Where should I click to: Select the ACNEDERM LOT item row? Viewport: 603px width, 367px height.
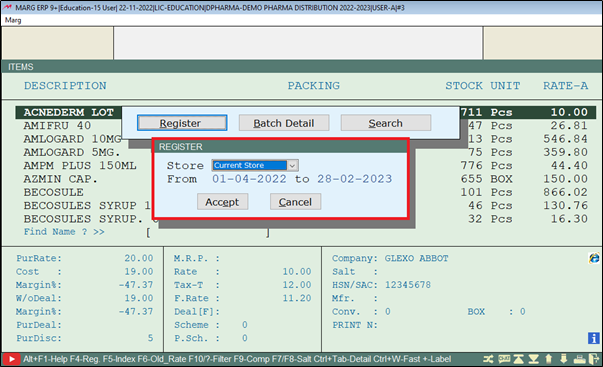(x=306, y=112)
